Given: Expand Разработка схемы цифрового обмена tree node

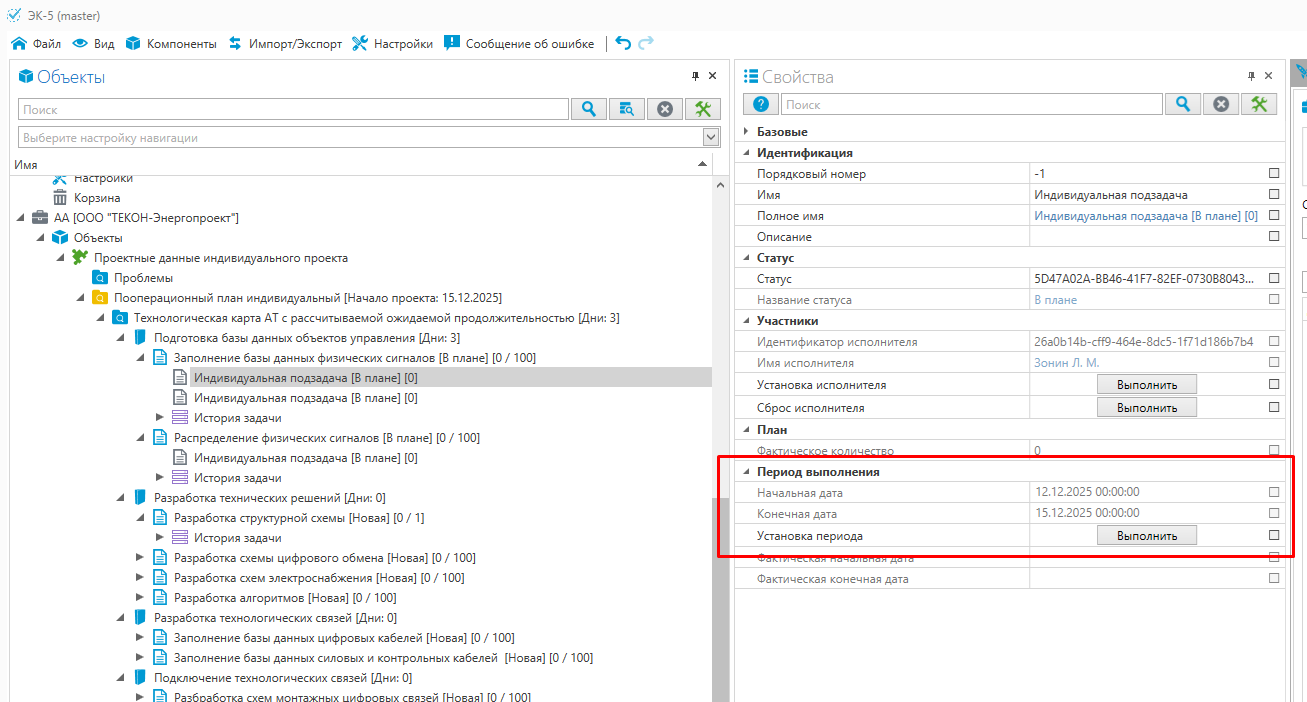Looking at the screenshot, I should [x=140, y=558].
